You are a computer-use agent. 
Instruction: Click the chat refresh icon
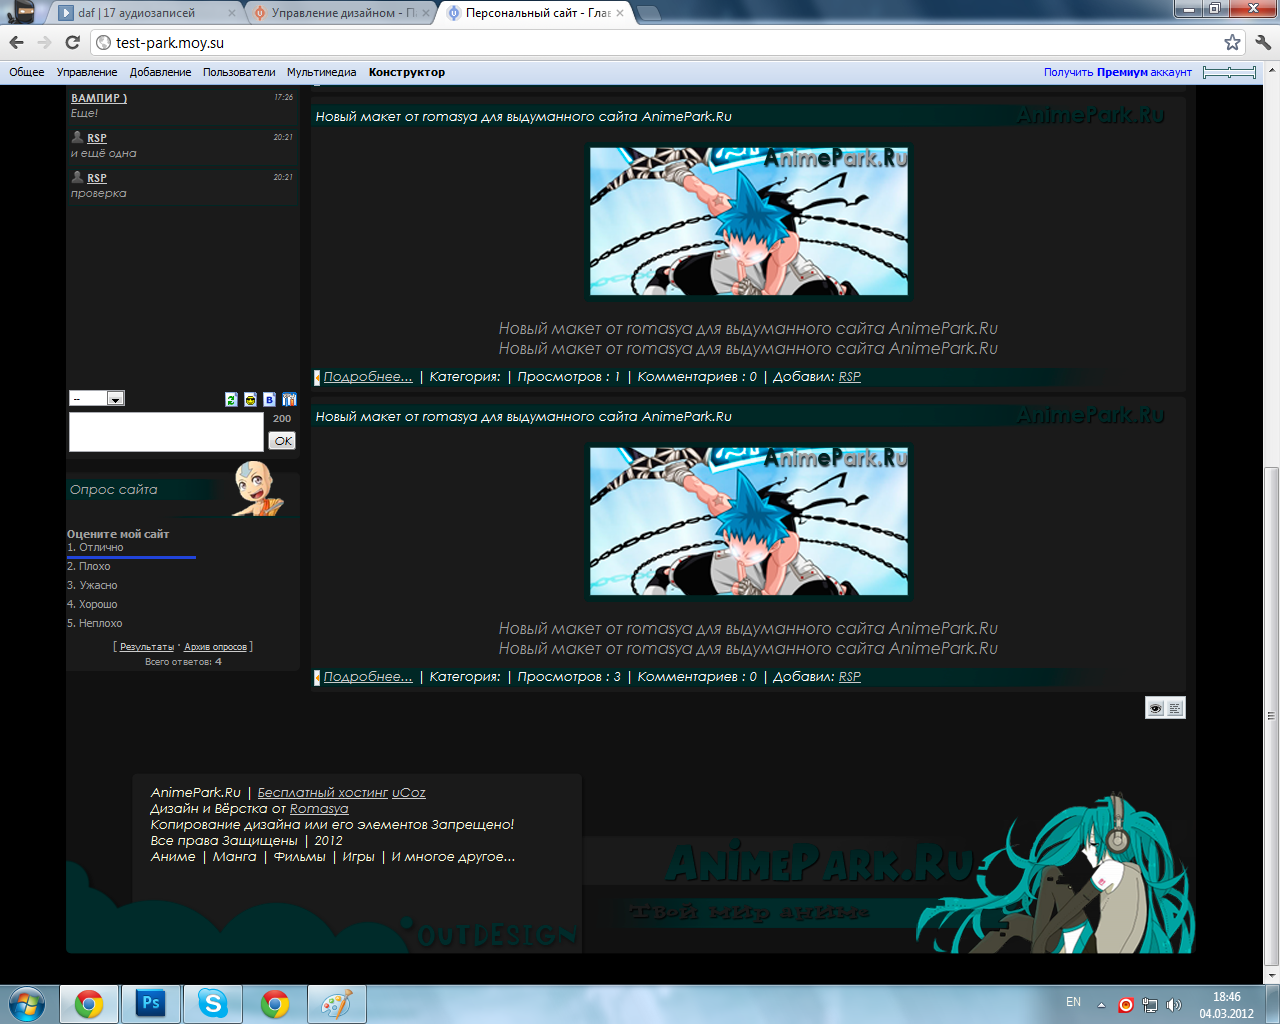(231, 399)
